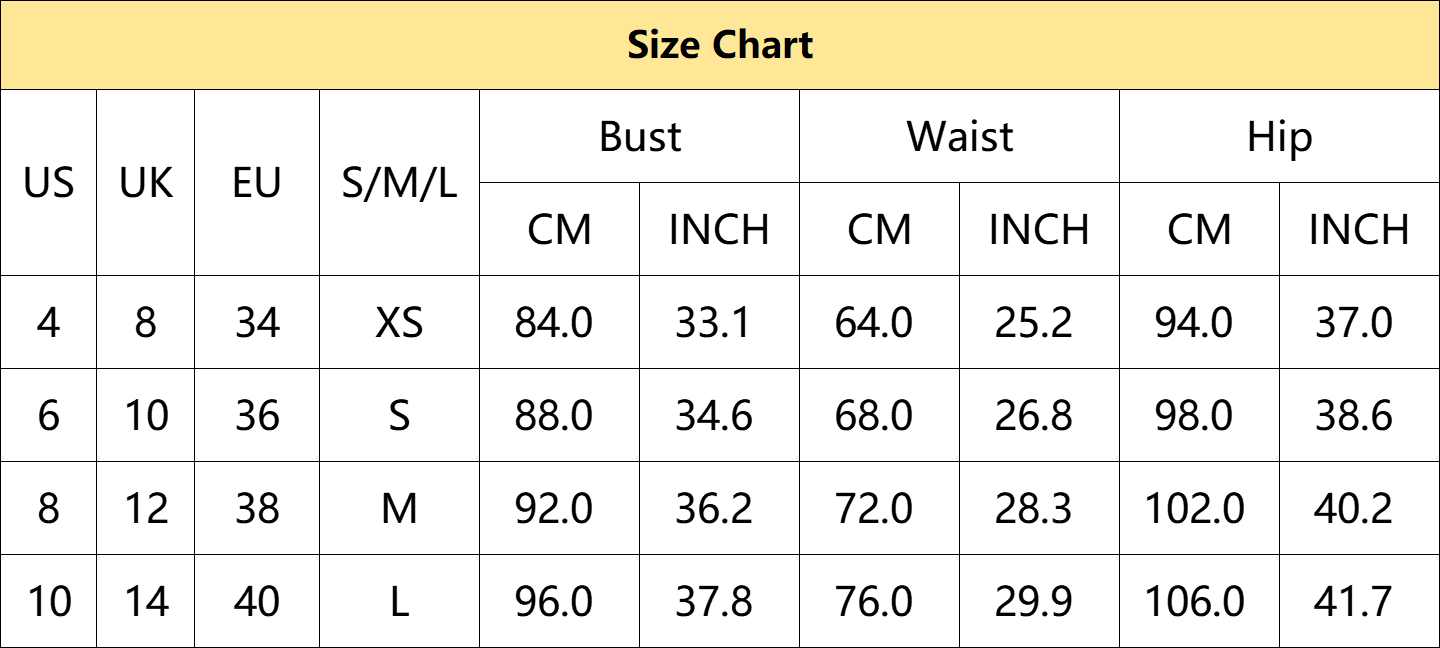The height and width of the screenshot is (648, 1440).
Task: Click the Waist 26.8 inch value
Action: pos(1034,415)
